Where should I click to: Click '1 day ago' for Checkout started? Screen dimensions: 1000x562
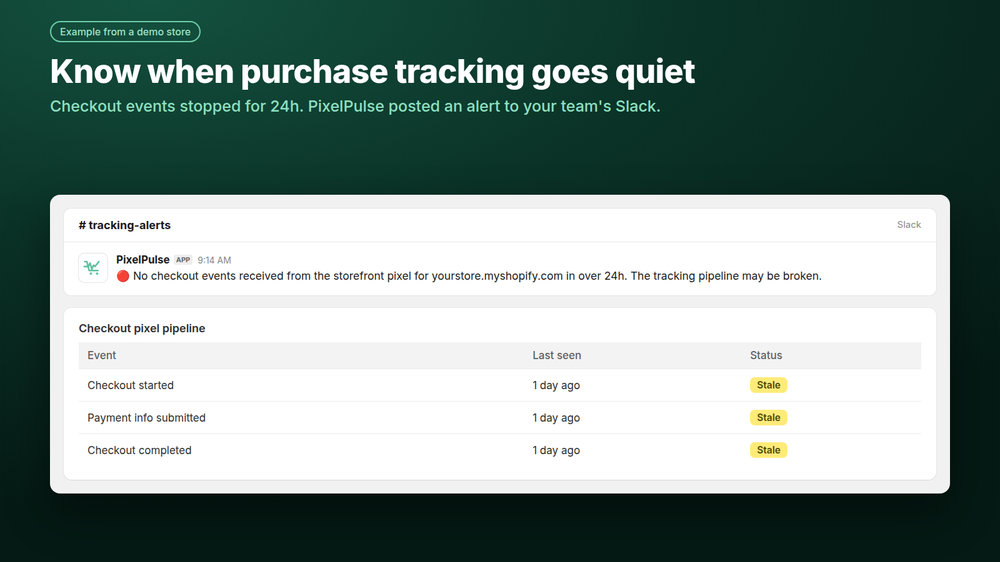(x=556, y=385)
